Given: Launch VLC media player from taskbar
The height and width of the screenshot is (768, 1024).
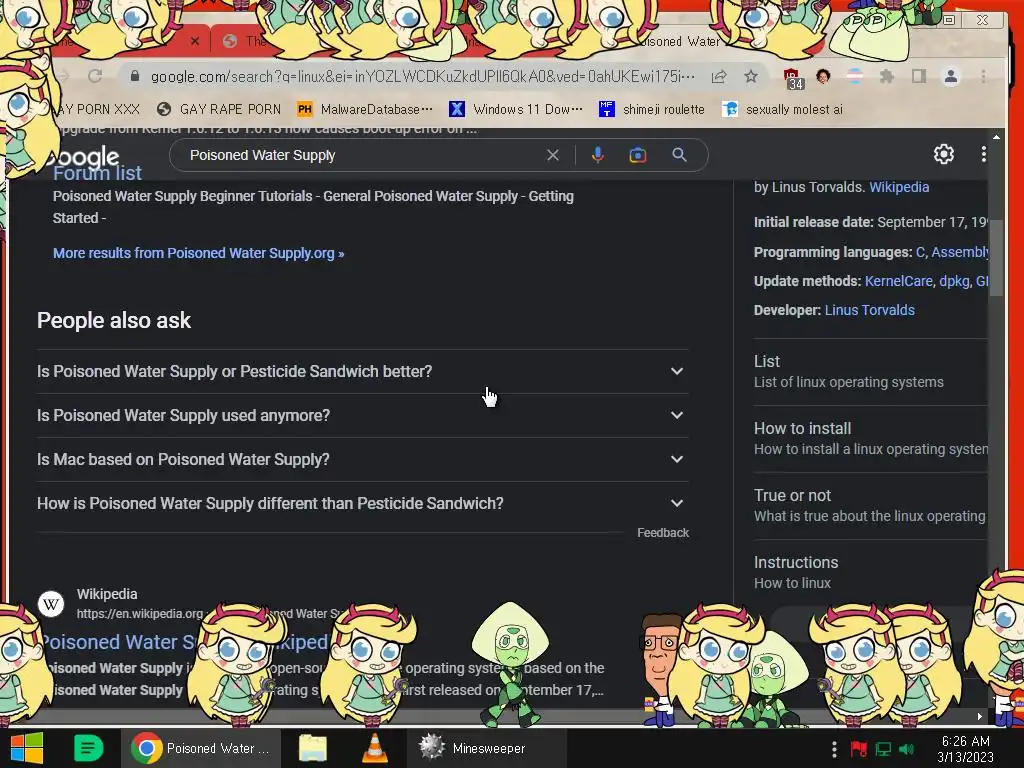Looking at the screenshot, I should 375,748.
